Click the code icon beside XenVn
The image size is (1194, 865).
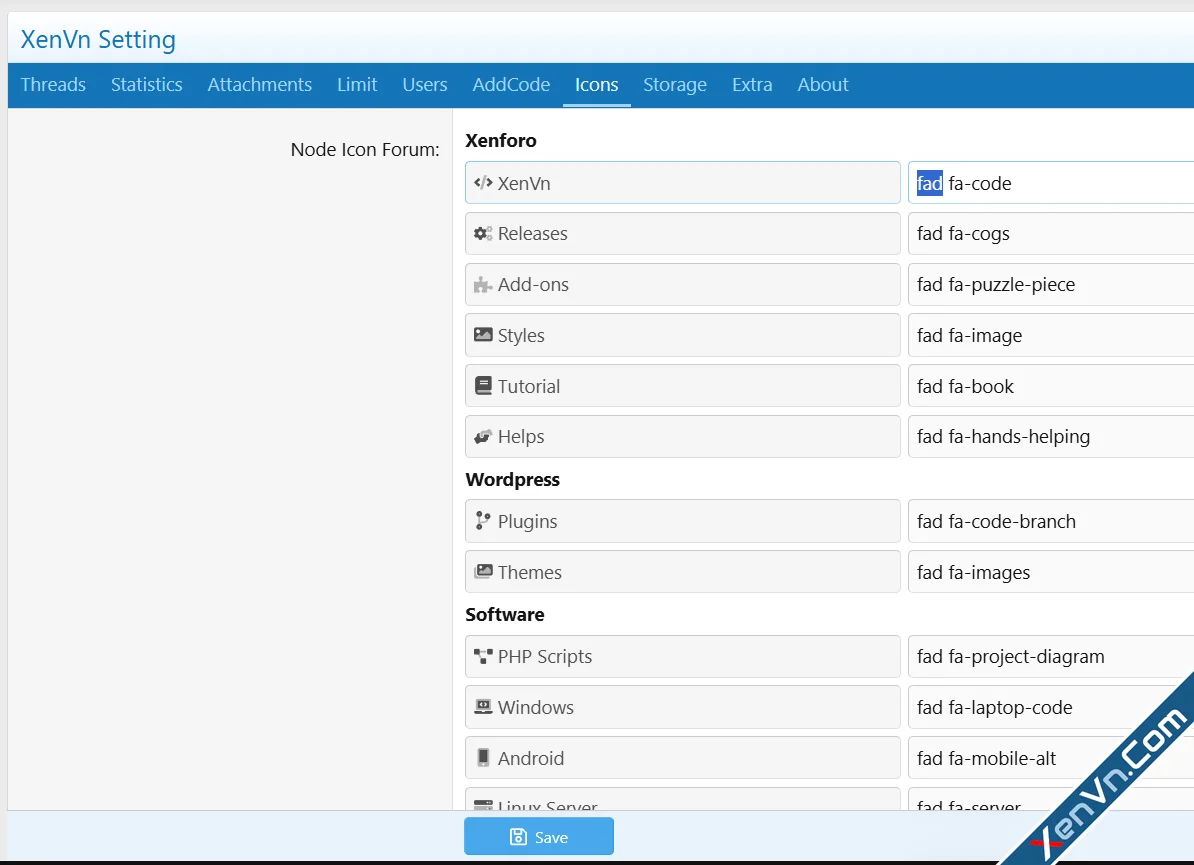pyautogui.click(x=483, y=183)
